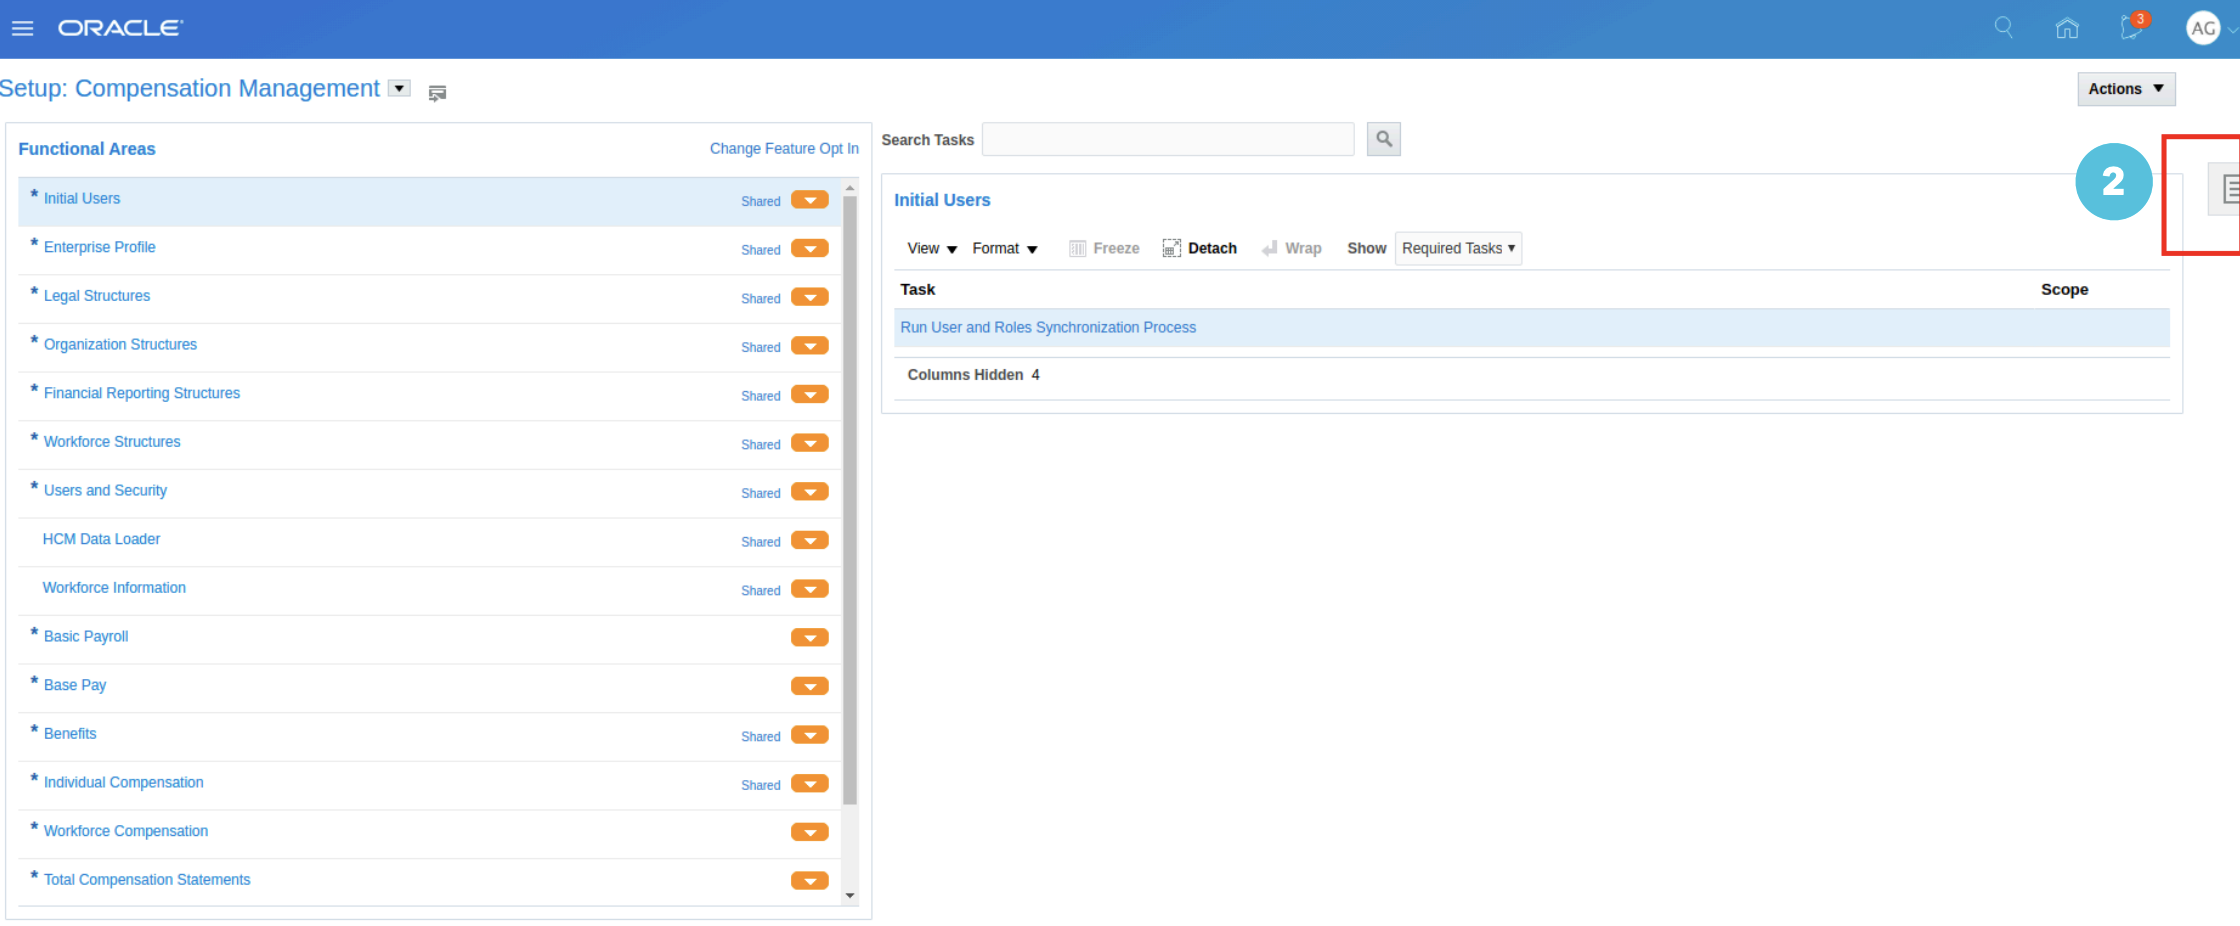Select the Base Pay functional area

(x=75, y=685)
